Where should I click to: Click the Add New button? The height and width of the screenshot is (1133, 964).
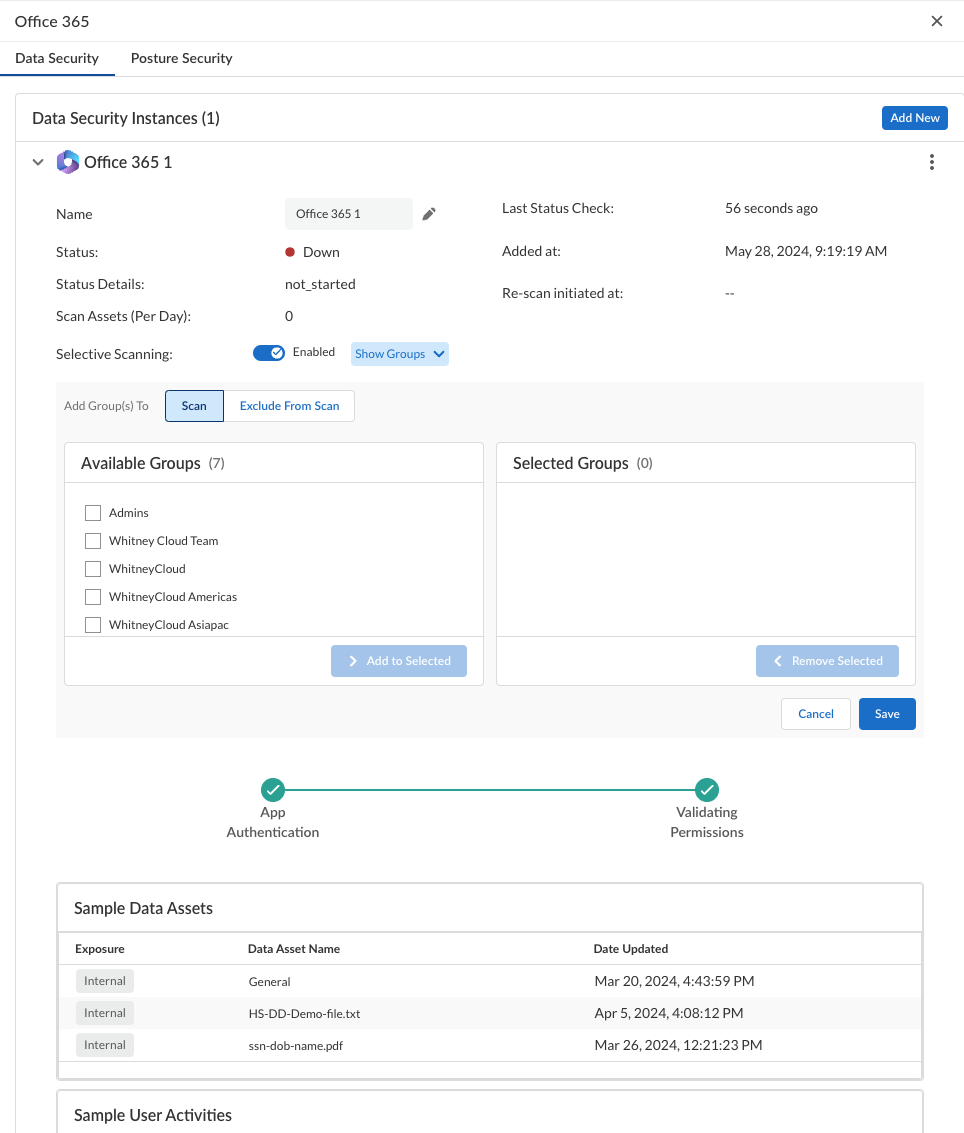(914, 118)
